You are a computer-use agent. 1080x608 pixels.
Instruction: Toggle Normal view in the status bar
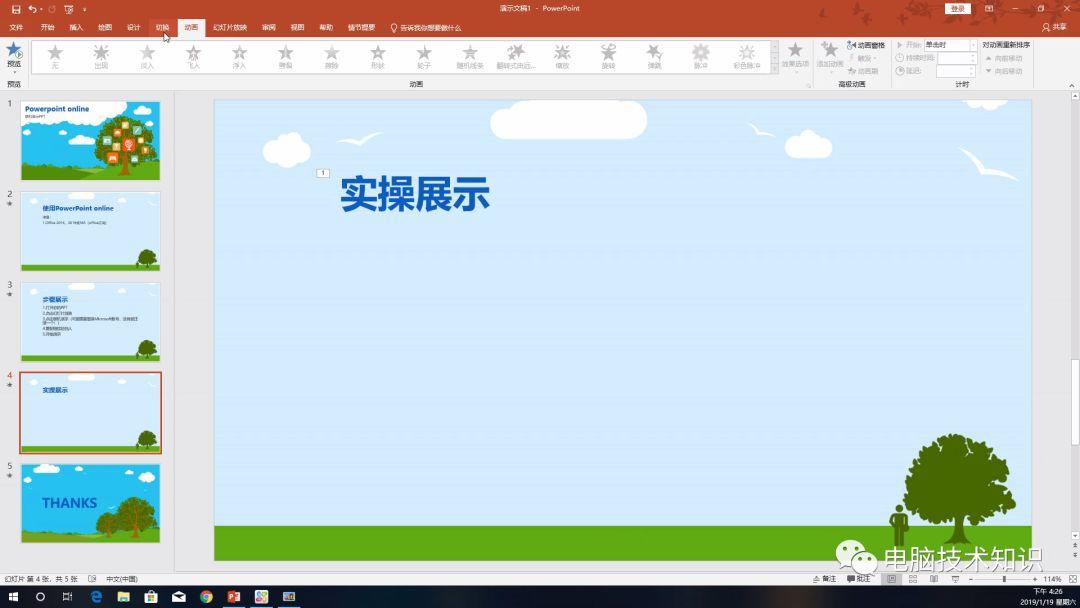891,579
